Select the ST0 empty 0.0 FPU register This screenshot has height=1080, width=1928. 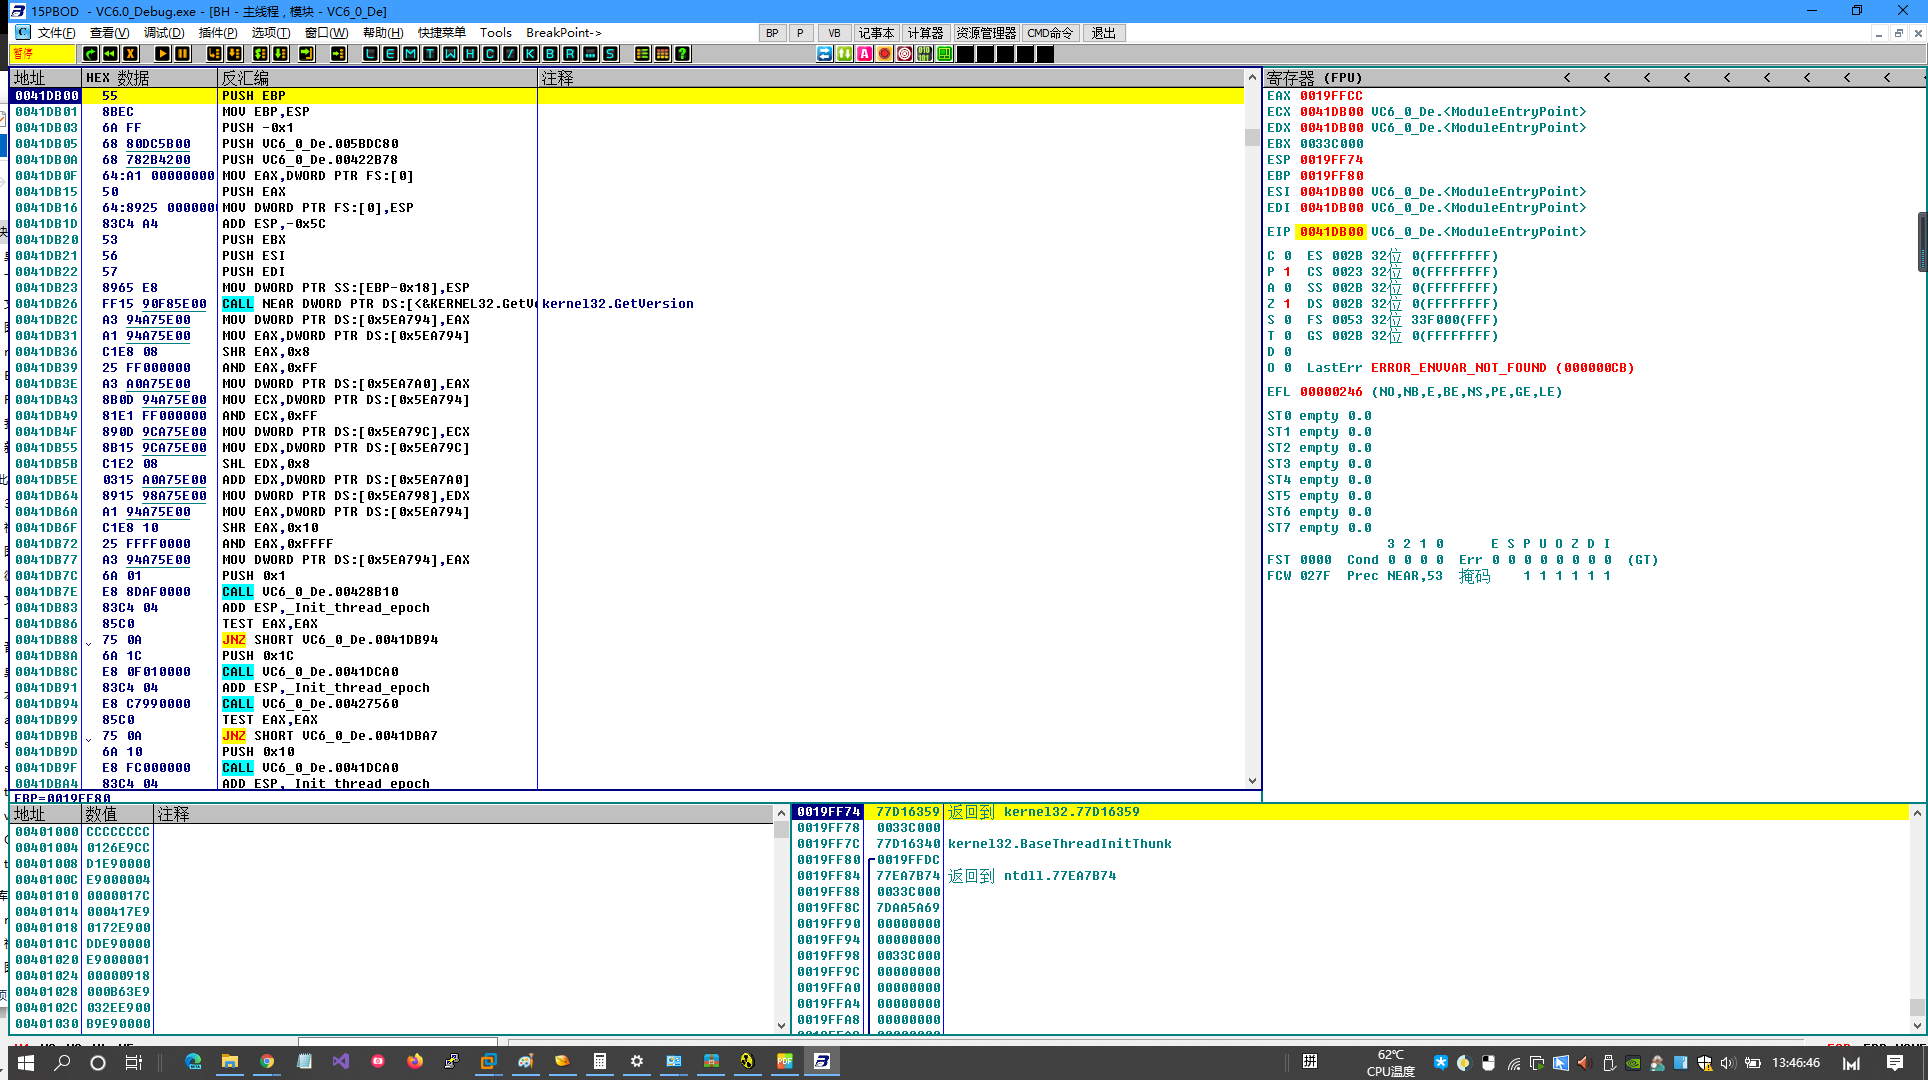[x=1319, y=416]
